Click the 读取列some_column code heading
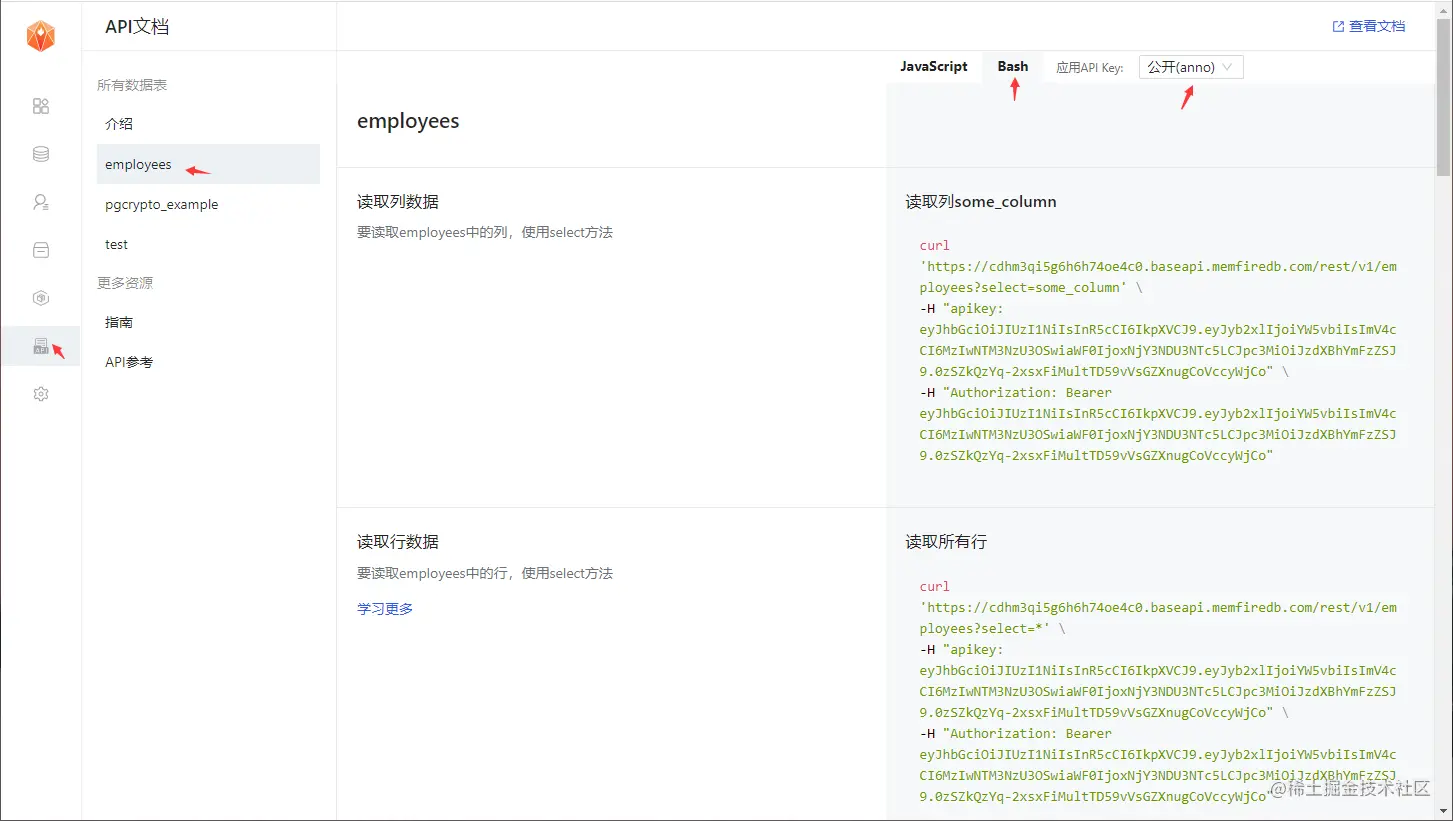Viewport: 1453px width, 821px height. pyautogui.click(x=981, y=201)
